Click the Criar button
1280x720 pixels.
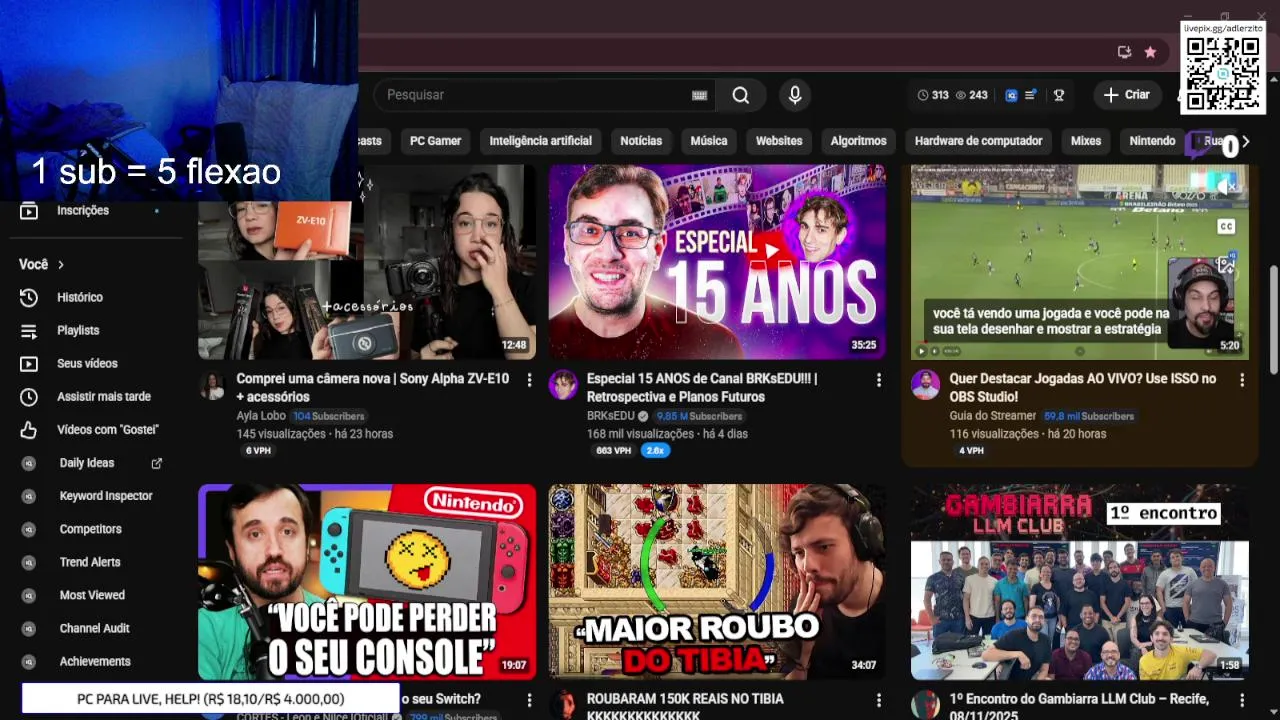pos(1127,95)
